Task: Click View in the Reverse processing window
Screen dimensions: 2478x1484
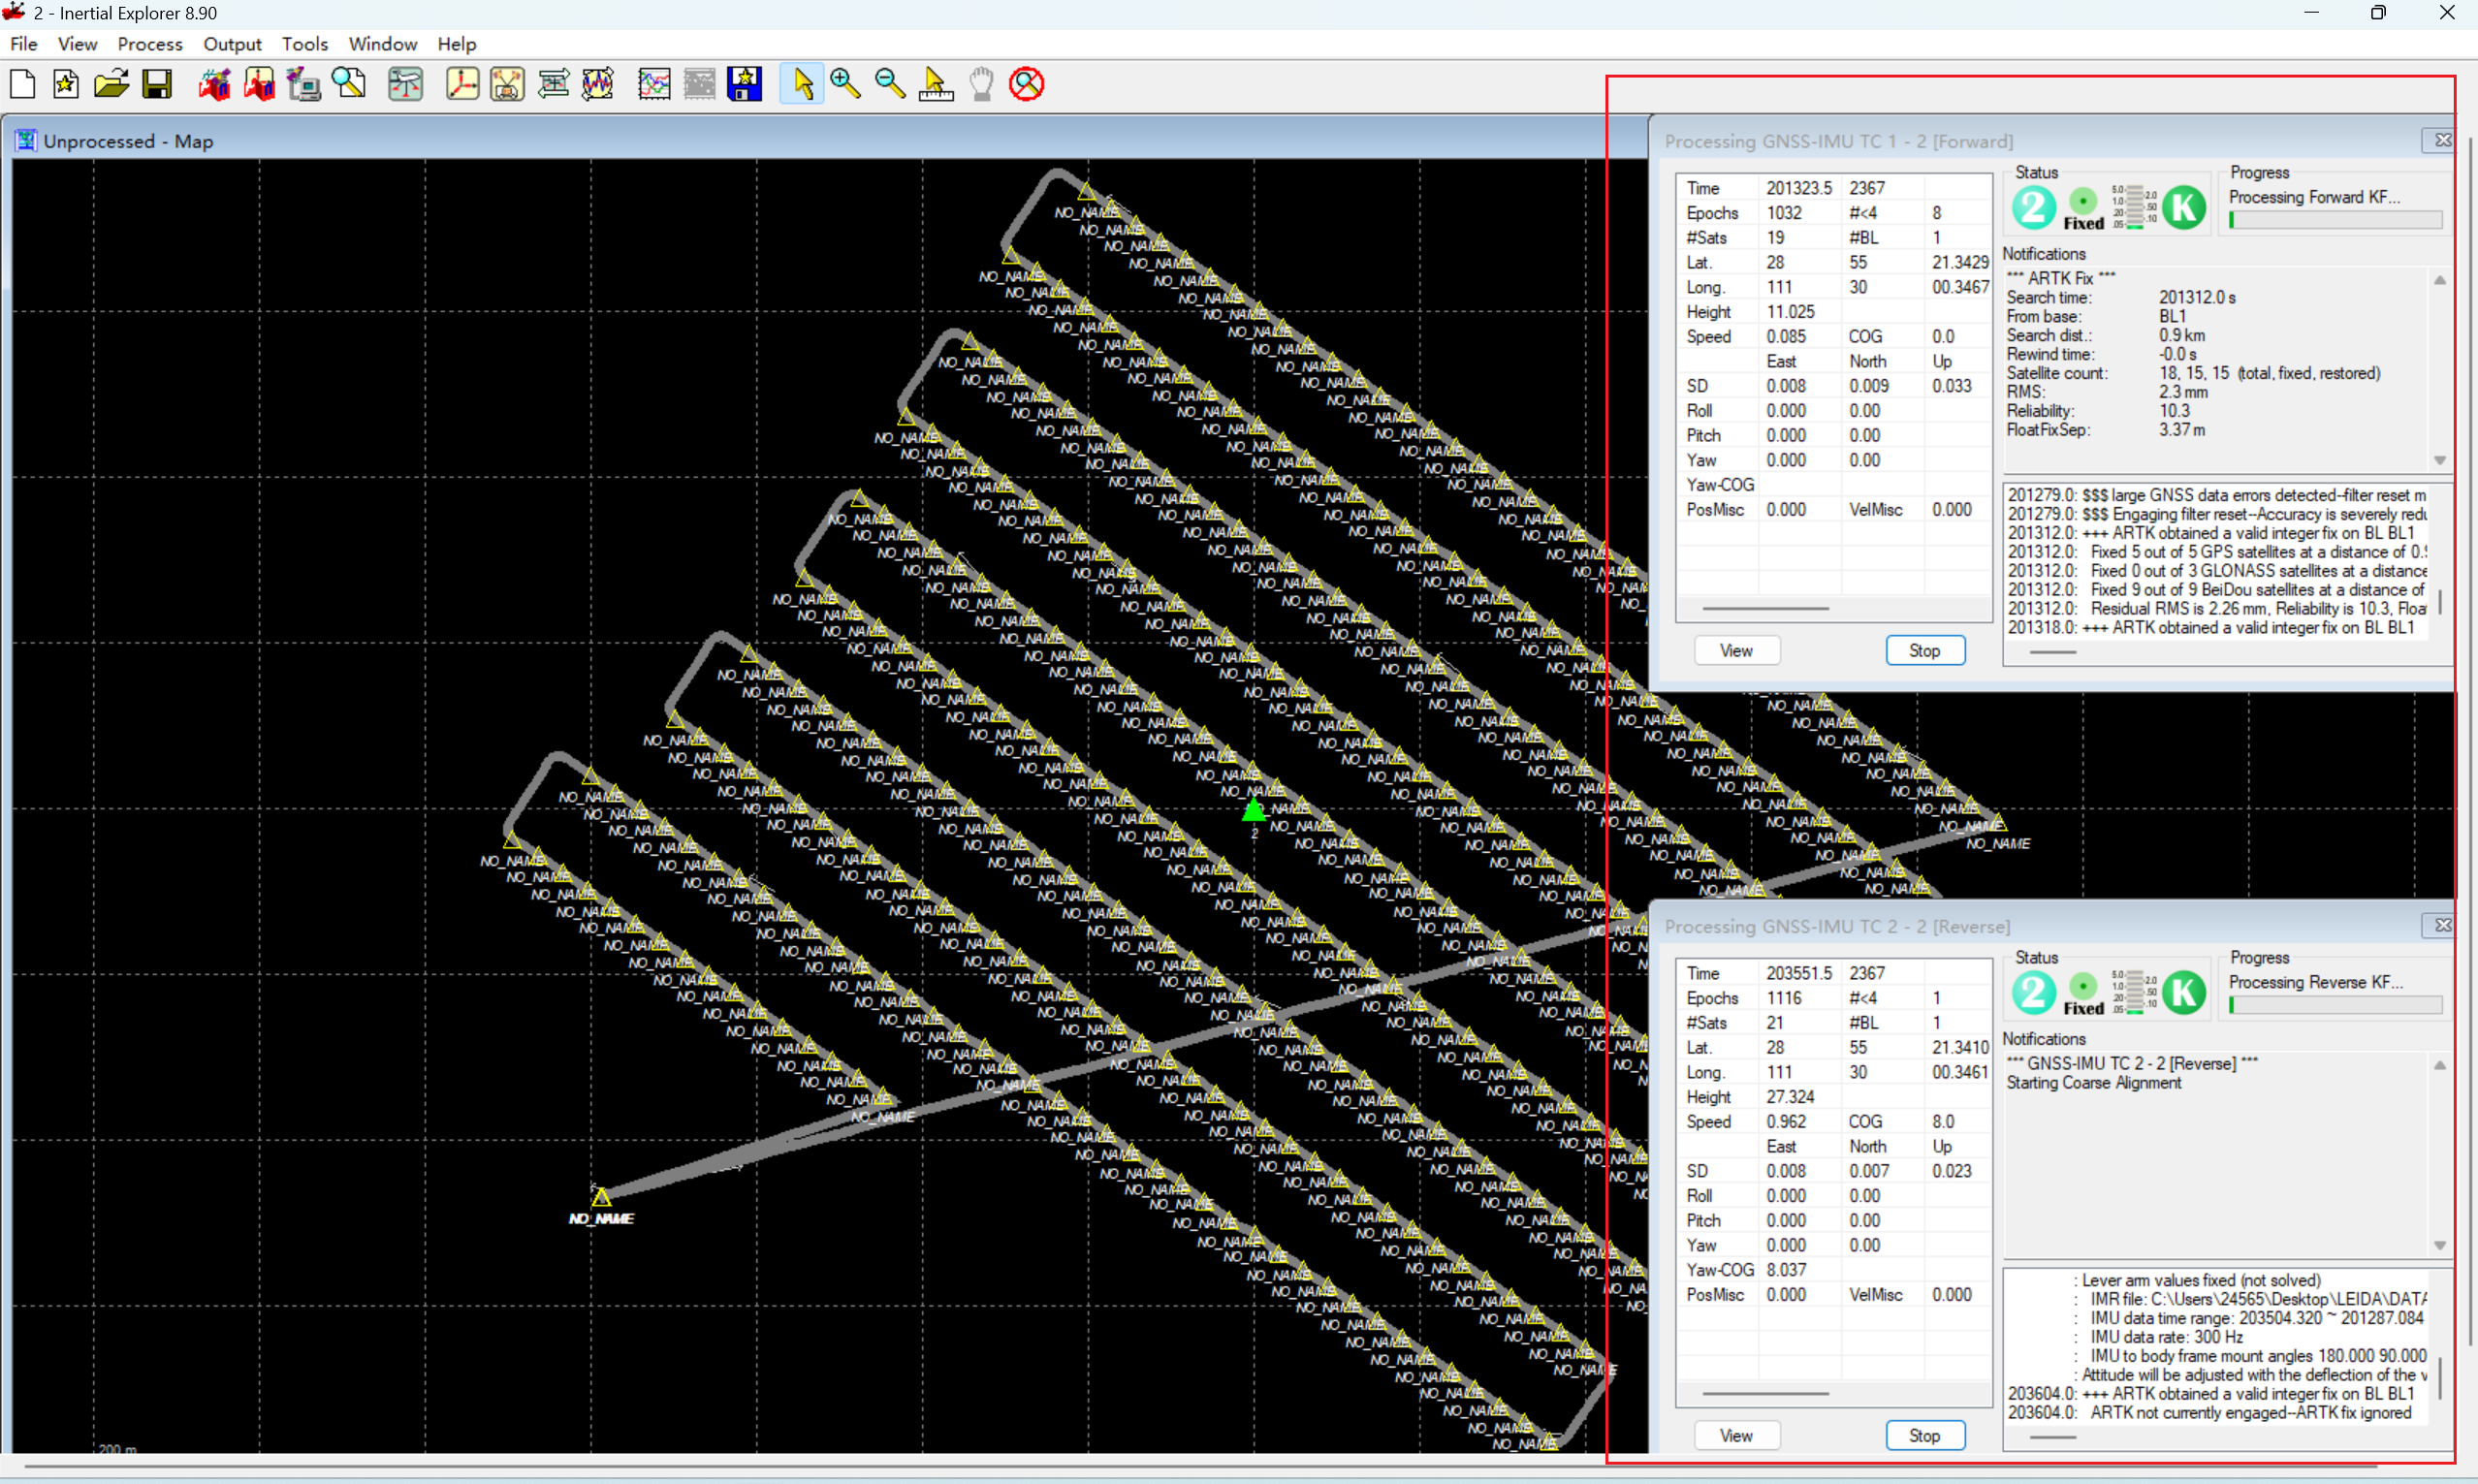Action: [1736, 1435]
